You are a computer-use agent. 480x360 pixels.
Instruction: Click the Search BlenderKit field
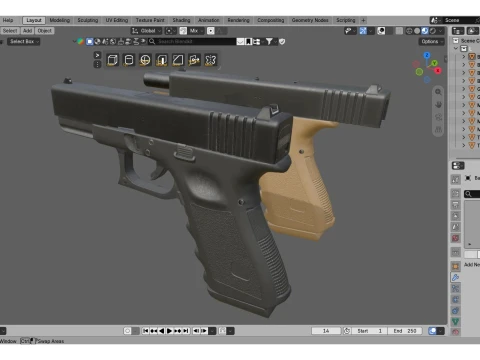[192, 42]
